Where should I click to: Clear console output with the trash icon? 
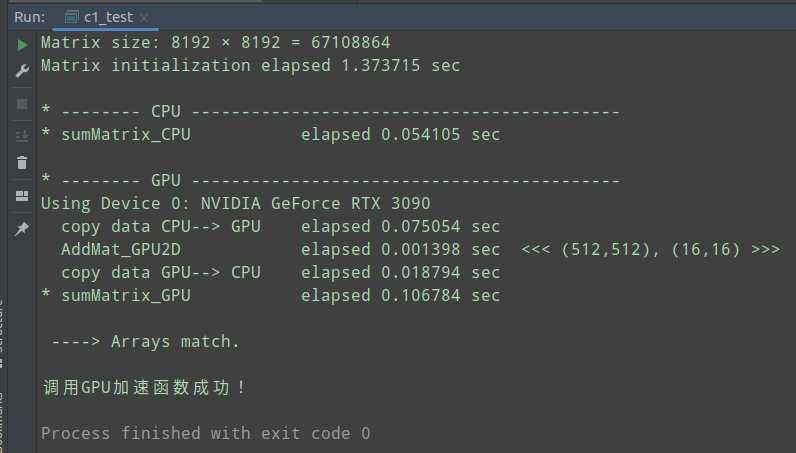click(x=22, y=162)
